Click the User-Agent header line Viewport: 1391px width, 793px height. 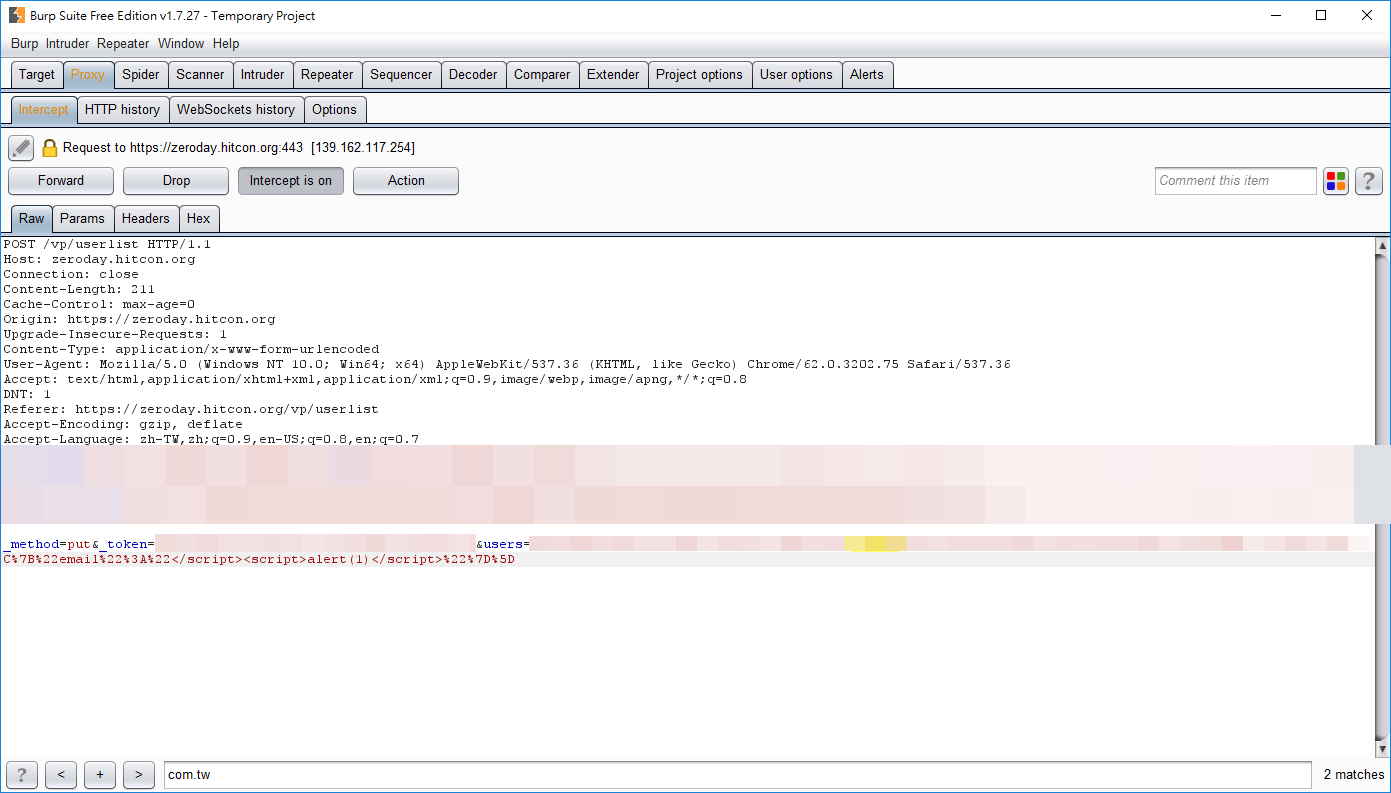click(507, 364)
